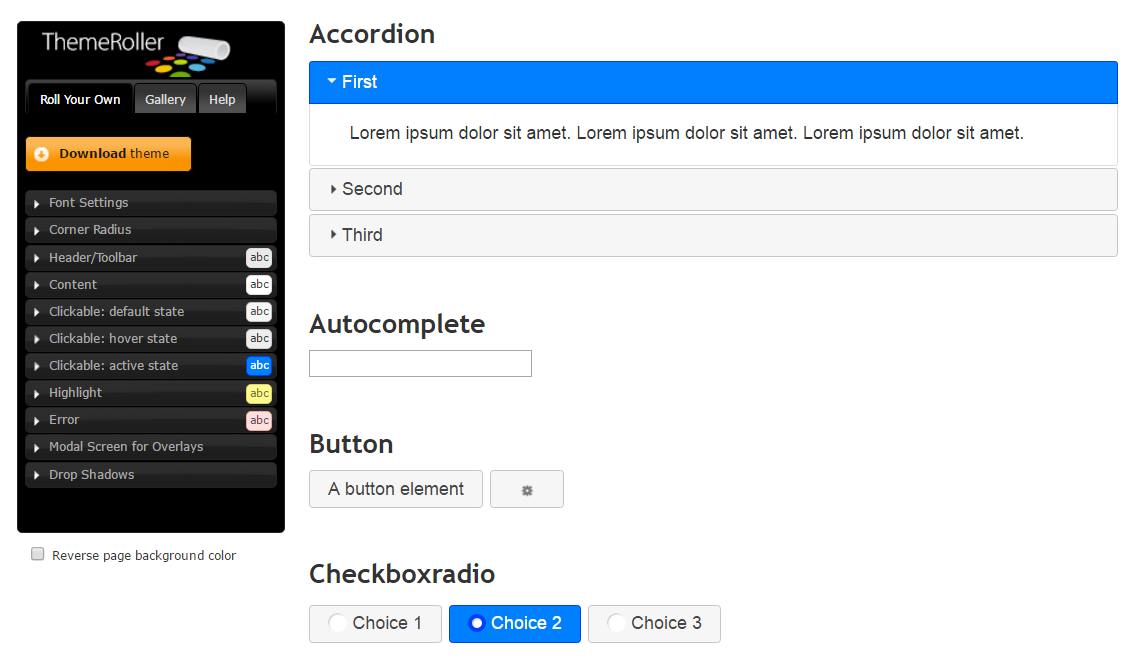Click the pink abc swatch beside Error
The width and height of the screenshot is (1137, 663).
(x=259, y=419)
